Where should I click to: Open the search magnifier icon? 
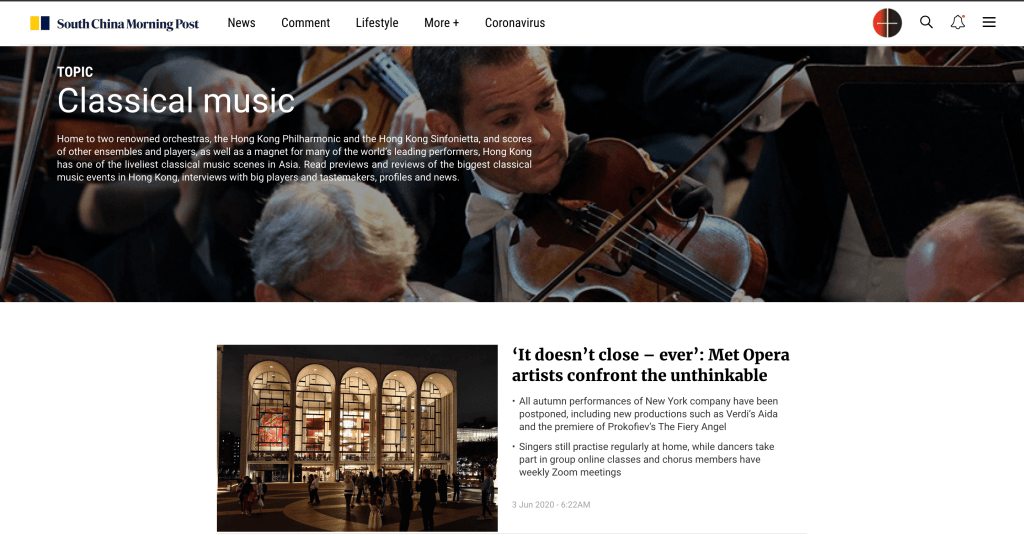(x=926, y=22)
